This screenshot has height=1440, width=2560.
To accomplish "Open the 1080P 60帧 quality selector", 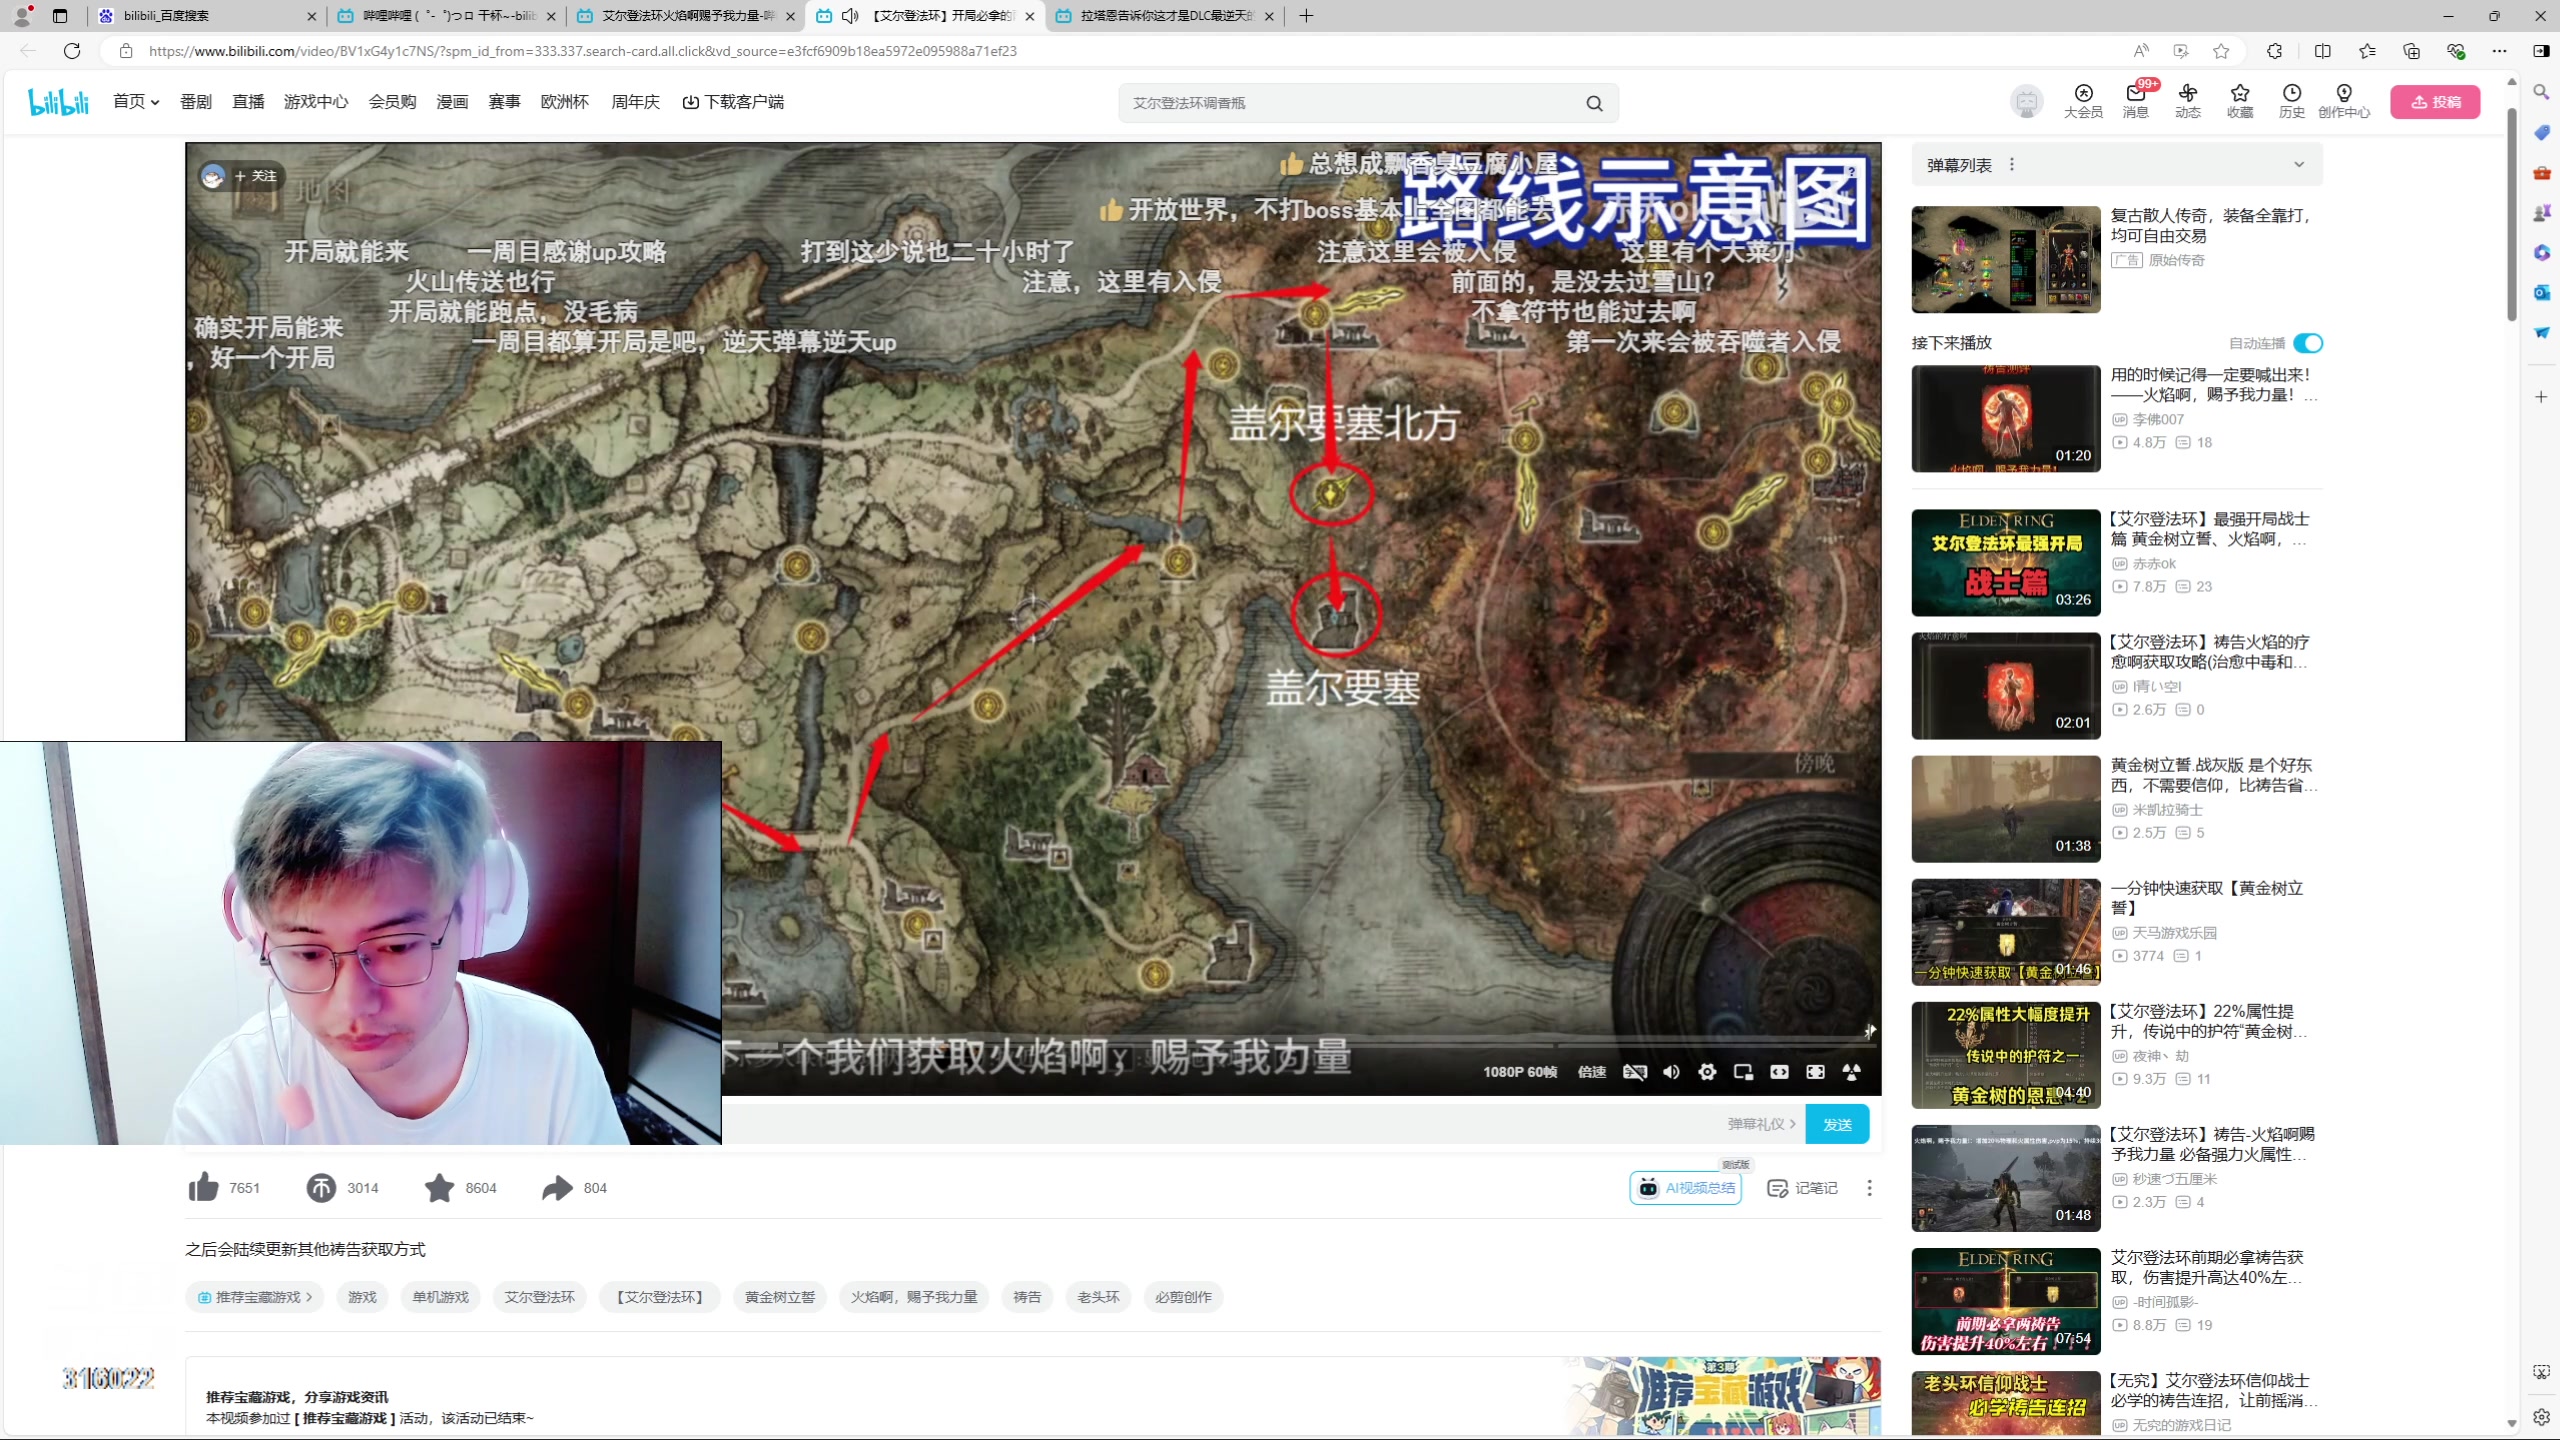I will pos(1519,1071).
